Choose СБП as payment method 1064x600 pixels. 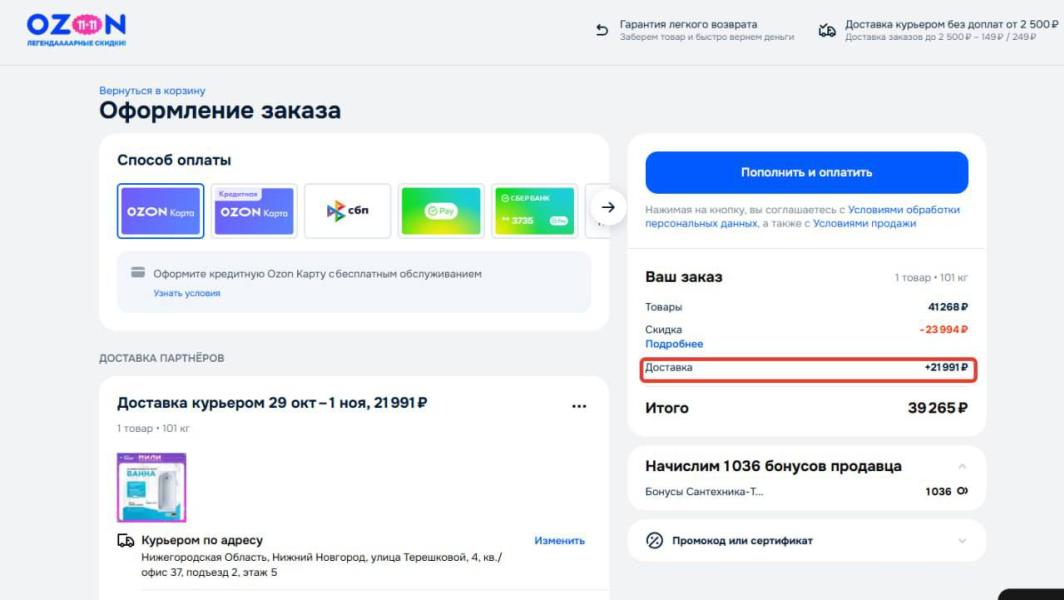(x=347, y=211)
